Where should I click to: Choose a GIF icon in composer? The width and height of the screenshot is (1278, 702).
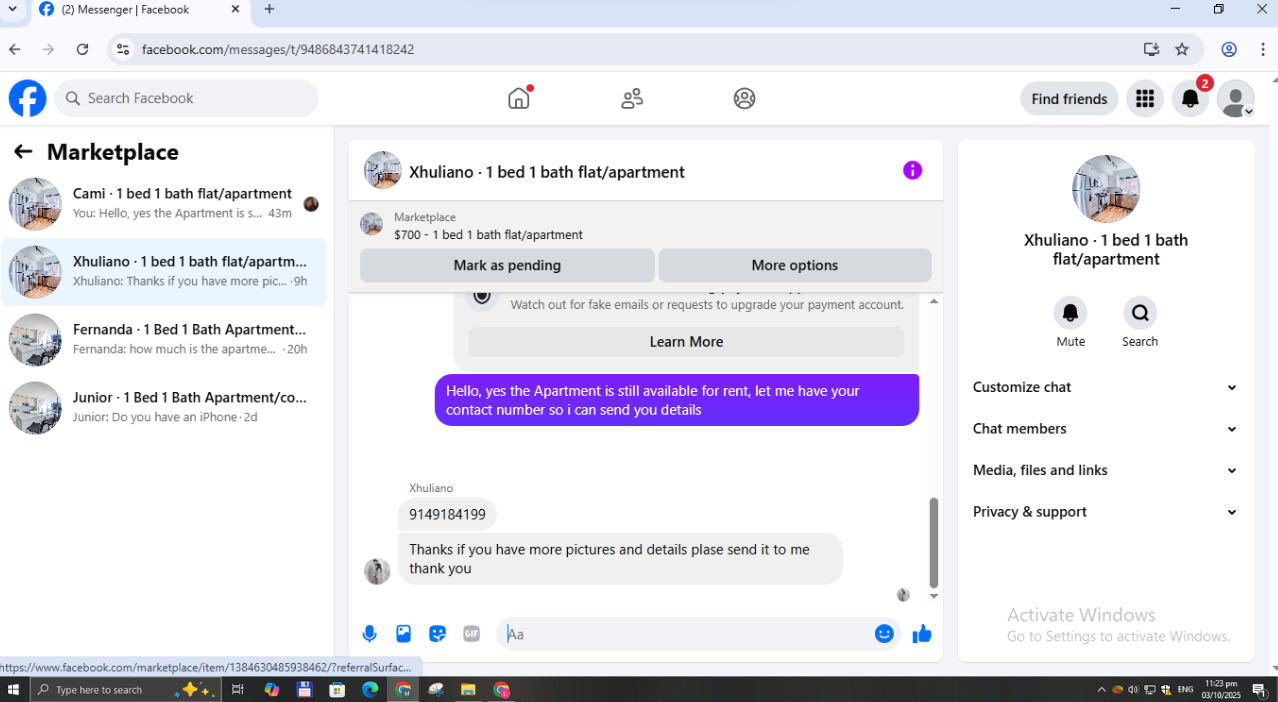pyautogui.click(x=471, y=633)
